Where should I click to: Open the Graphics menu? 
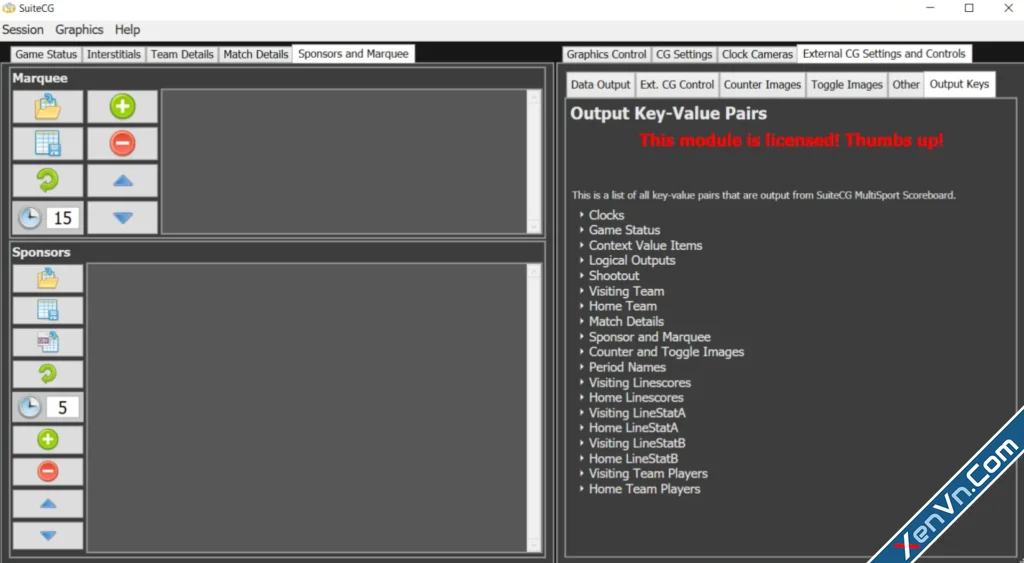(79, 29)
